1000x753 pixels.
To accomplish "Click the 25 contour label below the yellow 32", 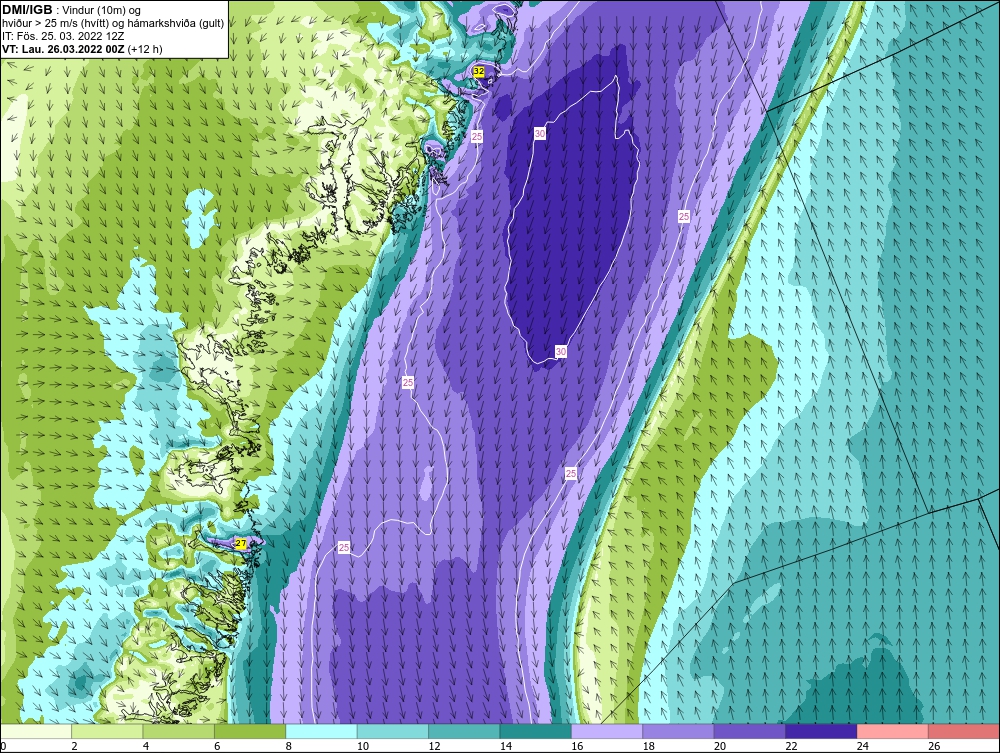I will [477, 136].
